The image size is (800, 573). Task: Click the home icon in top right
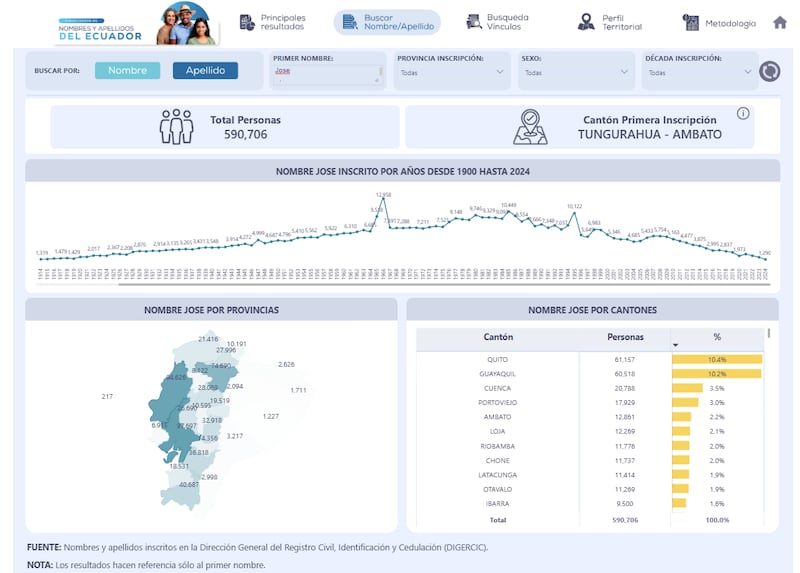tap(780, 22)
